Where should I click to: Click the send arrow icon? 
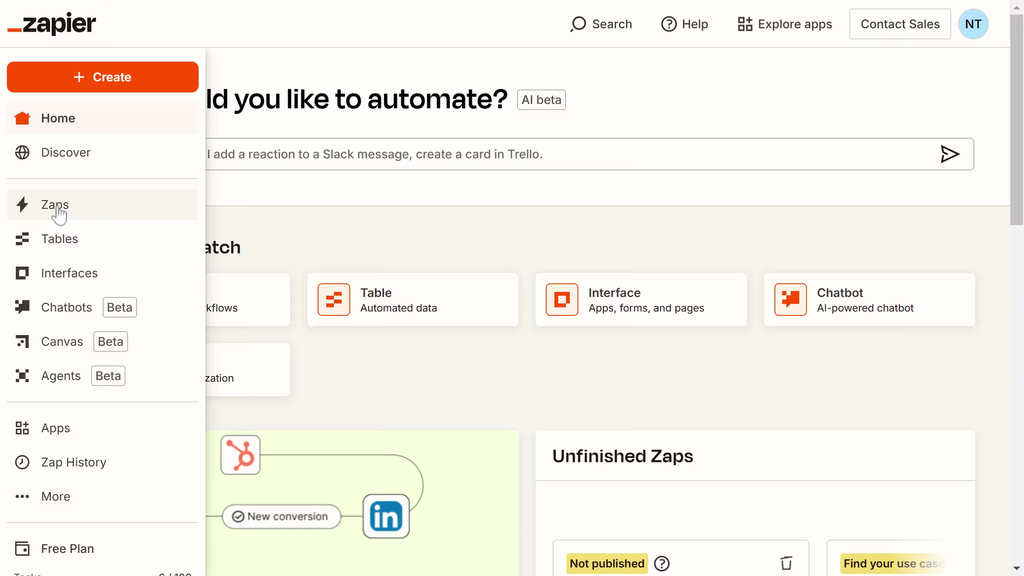pos(949,154)
